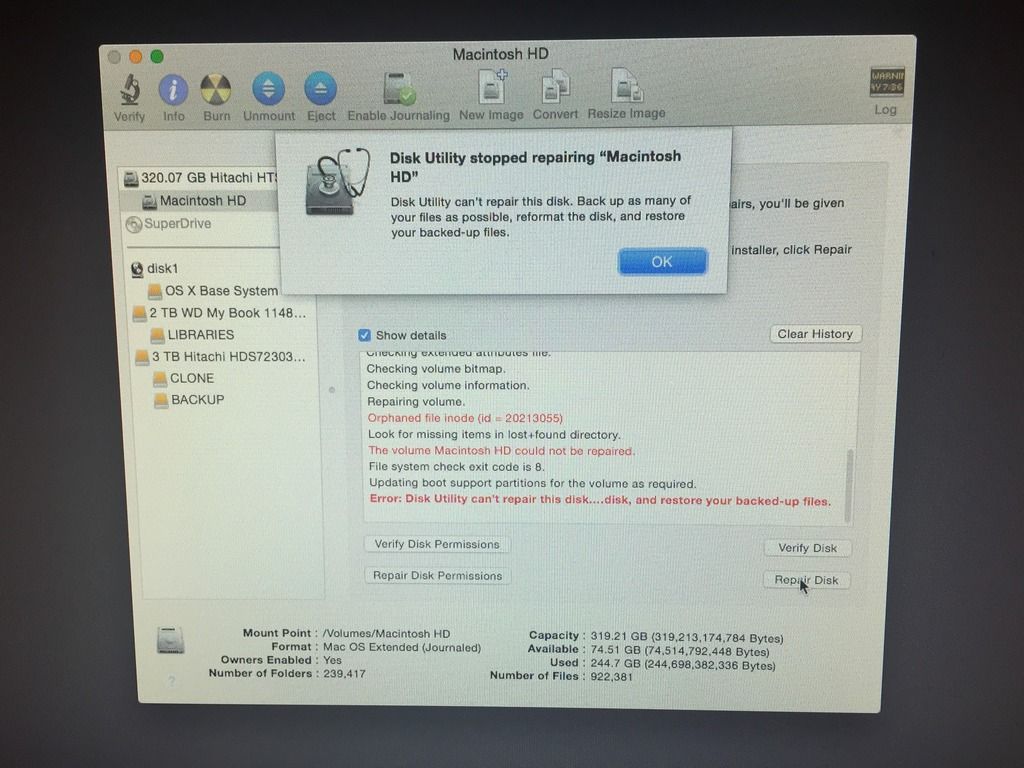
Task: Open the Info toolbar icon
Action: click(173, 89)
